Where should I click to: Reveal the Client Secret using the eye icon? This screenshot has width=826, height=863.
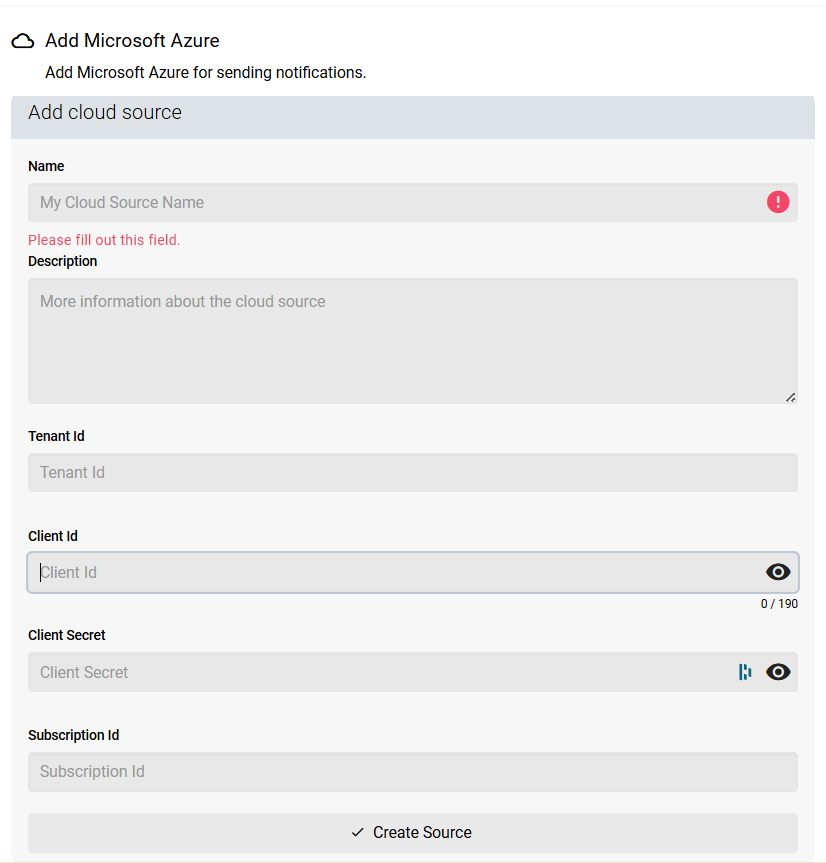[778, 672]
